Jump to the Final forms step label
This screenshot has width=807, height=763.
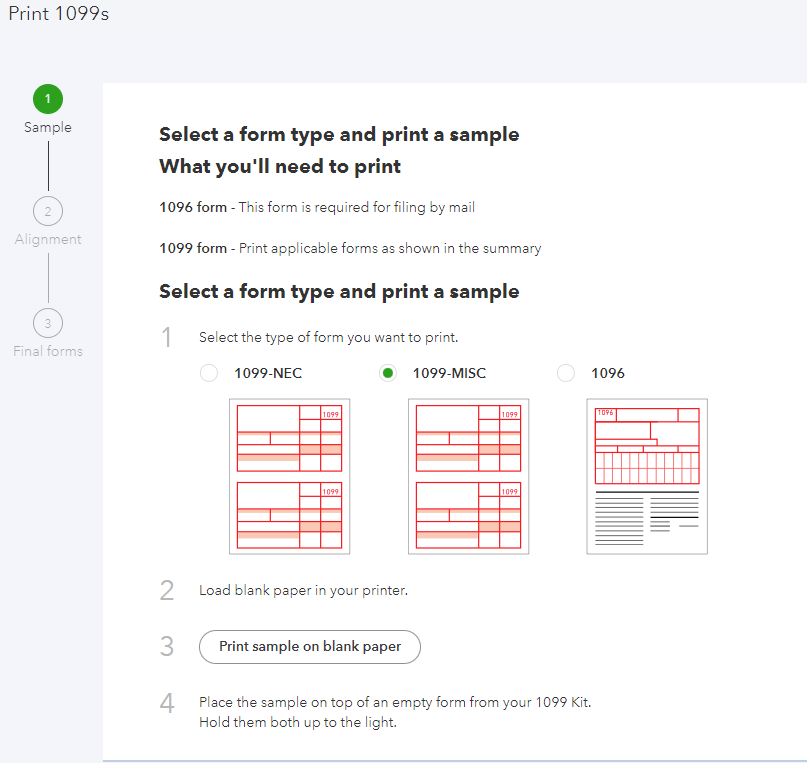48,351
